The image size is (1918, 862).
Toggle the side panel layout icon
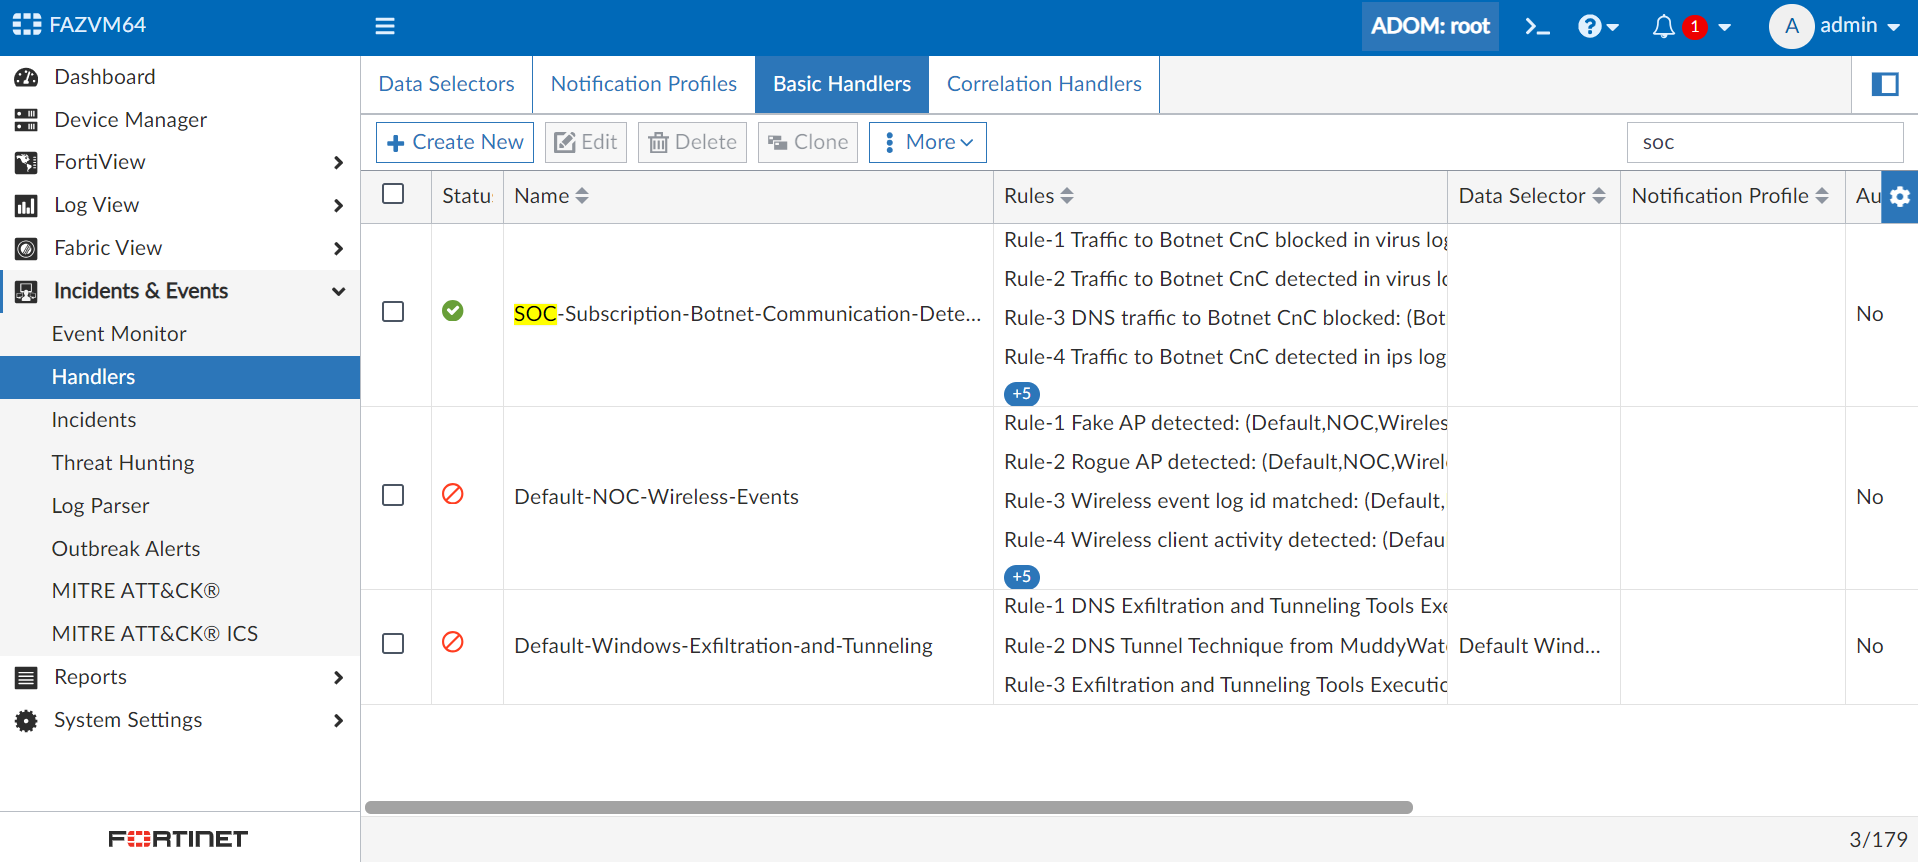[1885, 85]
